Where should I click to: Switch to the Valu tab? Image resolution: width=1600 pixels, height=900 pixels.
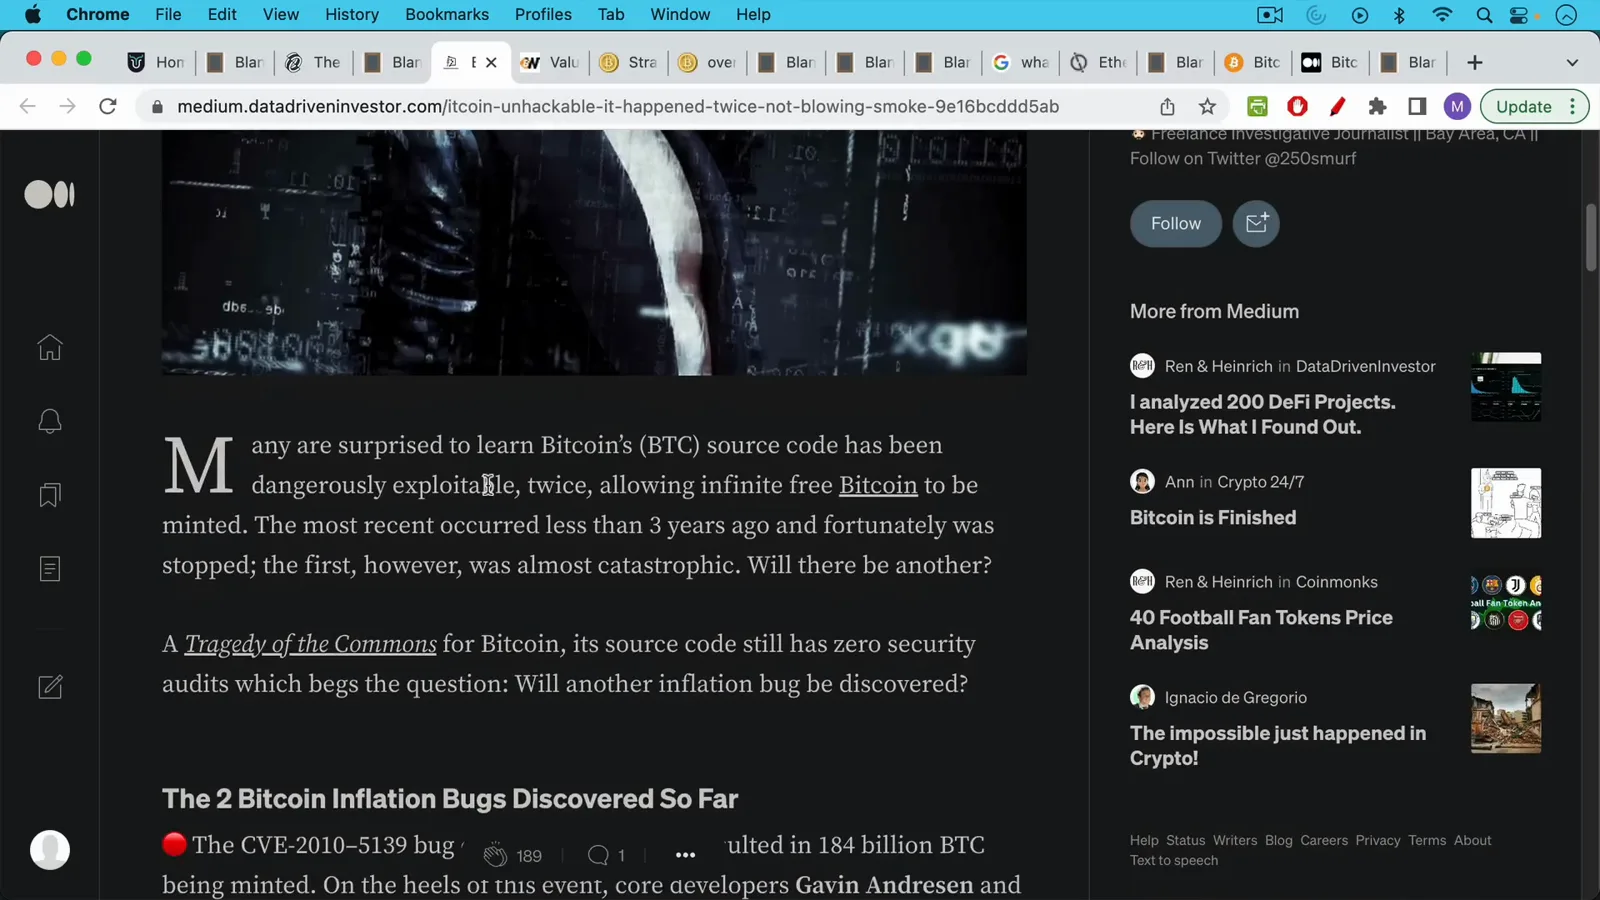(550, 62)
